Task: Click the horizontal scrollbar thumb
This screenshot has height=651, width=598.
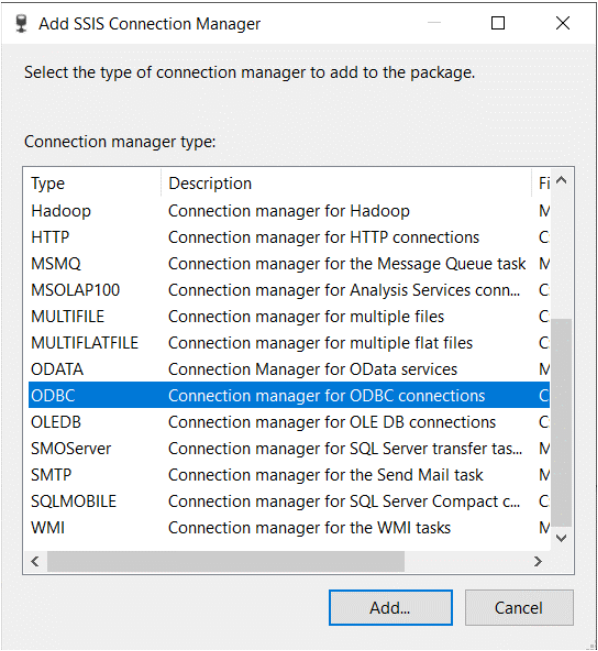Action: click(x=226, y=561)
